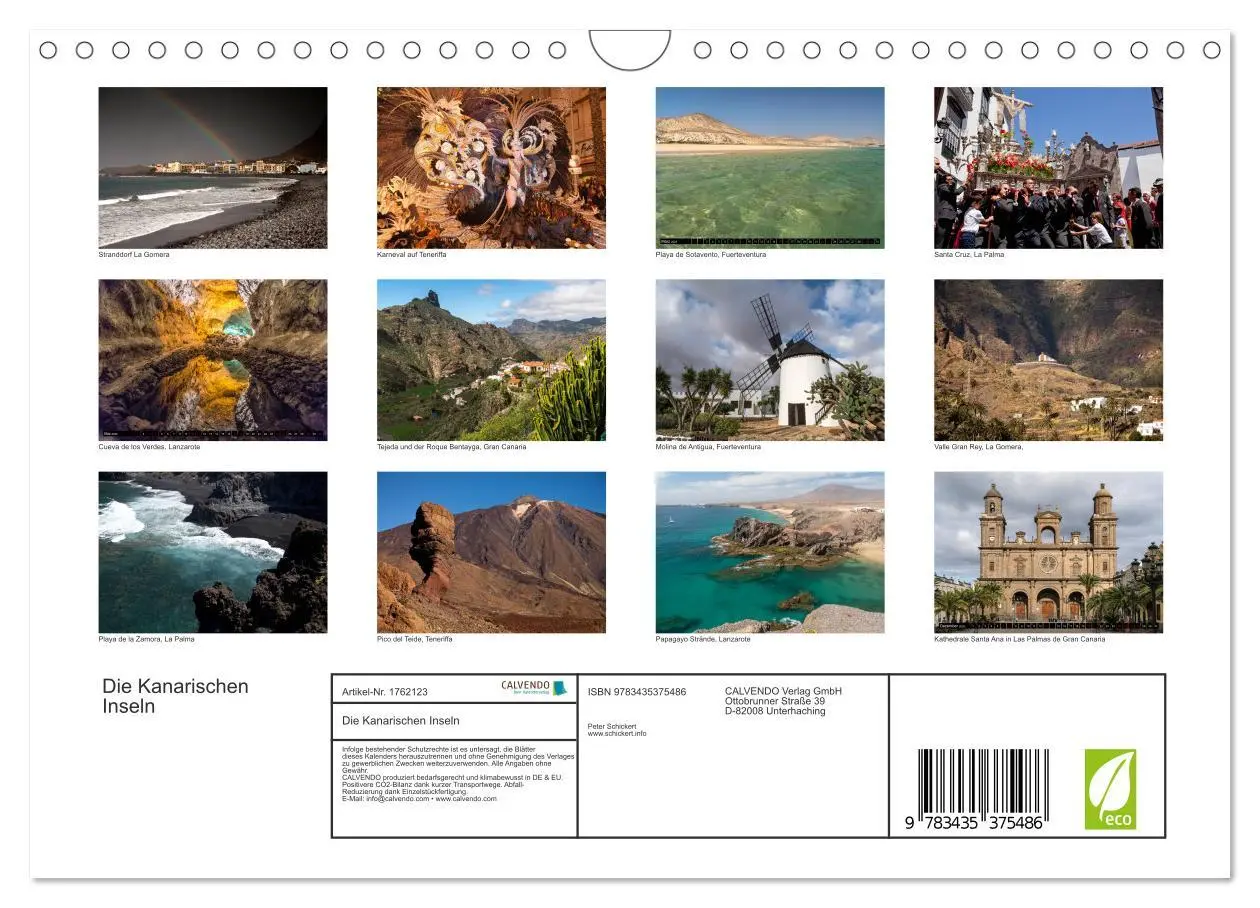
Task: Click the Pico del Teide photo
Action: (x=491, y=552)
